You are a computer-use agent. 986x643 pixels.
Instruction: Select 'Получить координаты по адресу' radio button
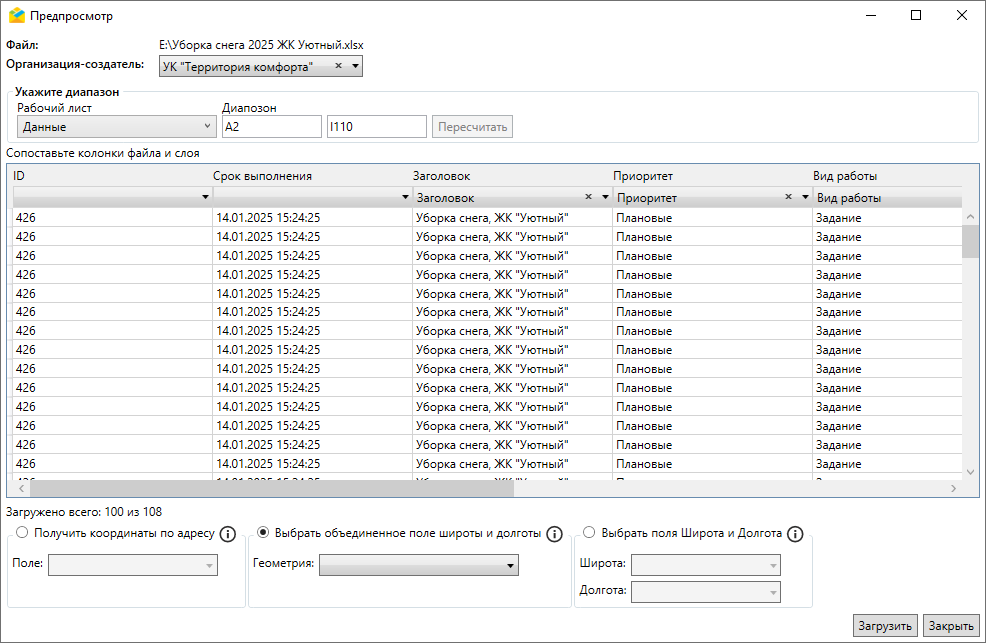tap(23, 533)
